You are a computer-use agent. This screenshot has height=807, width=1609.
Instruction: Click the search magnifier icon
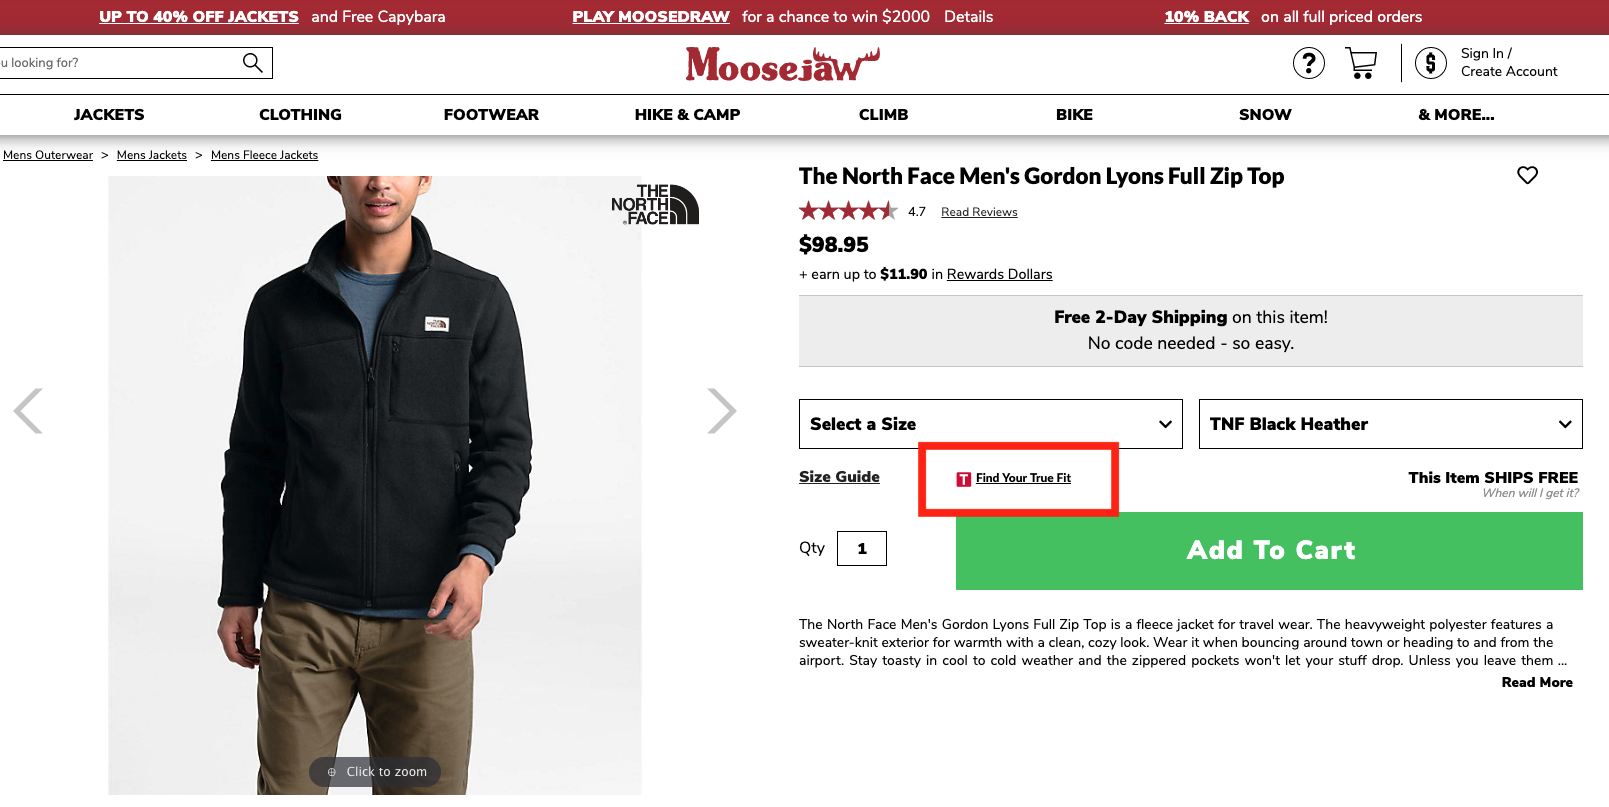pyautogui.click(x=253, y=63)
